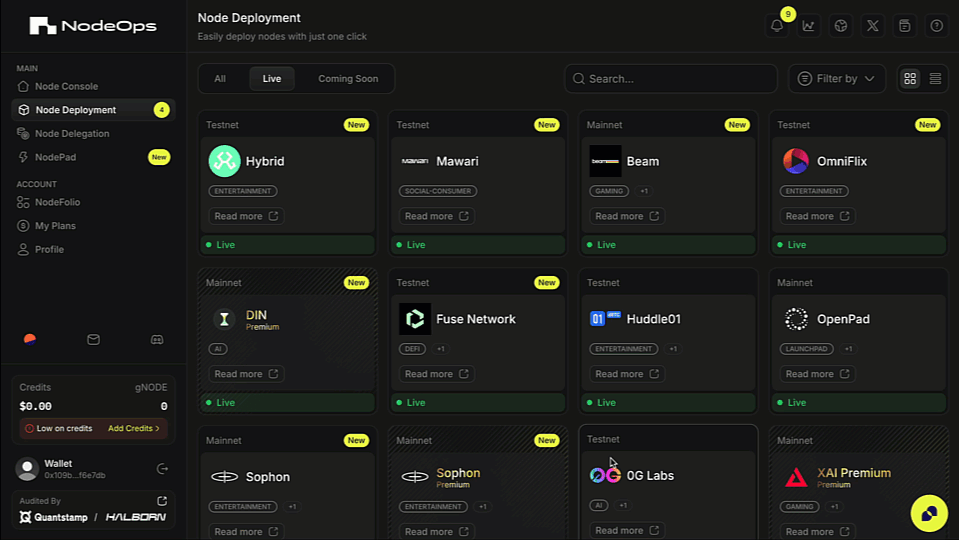Open audited-by external link icon
959x540 pixels.
[162, 501]
